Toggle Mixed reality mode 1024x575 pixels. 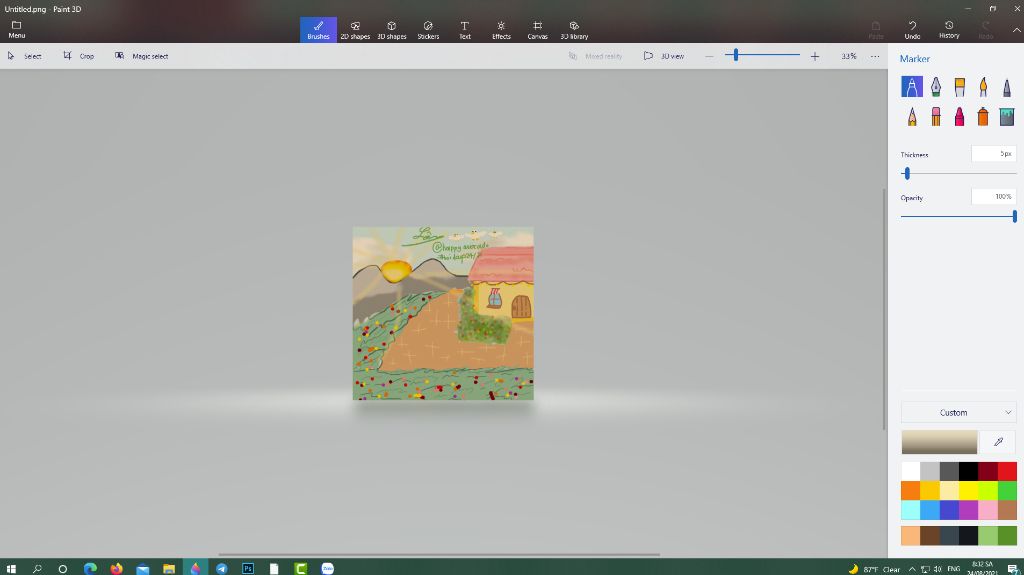coord(595,56)
